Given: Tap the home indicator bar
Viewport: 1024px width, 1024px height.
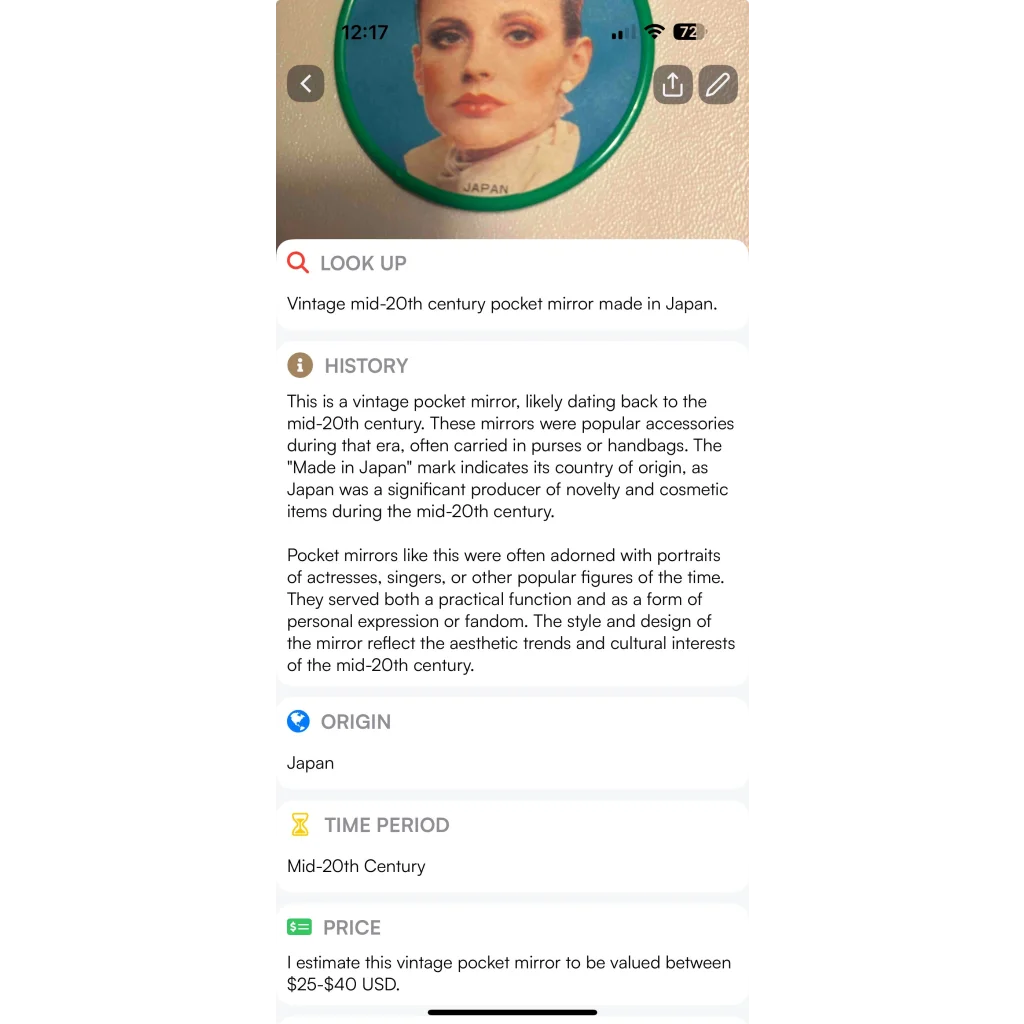Looking at the screenshot, I should pos(512,1012).
